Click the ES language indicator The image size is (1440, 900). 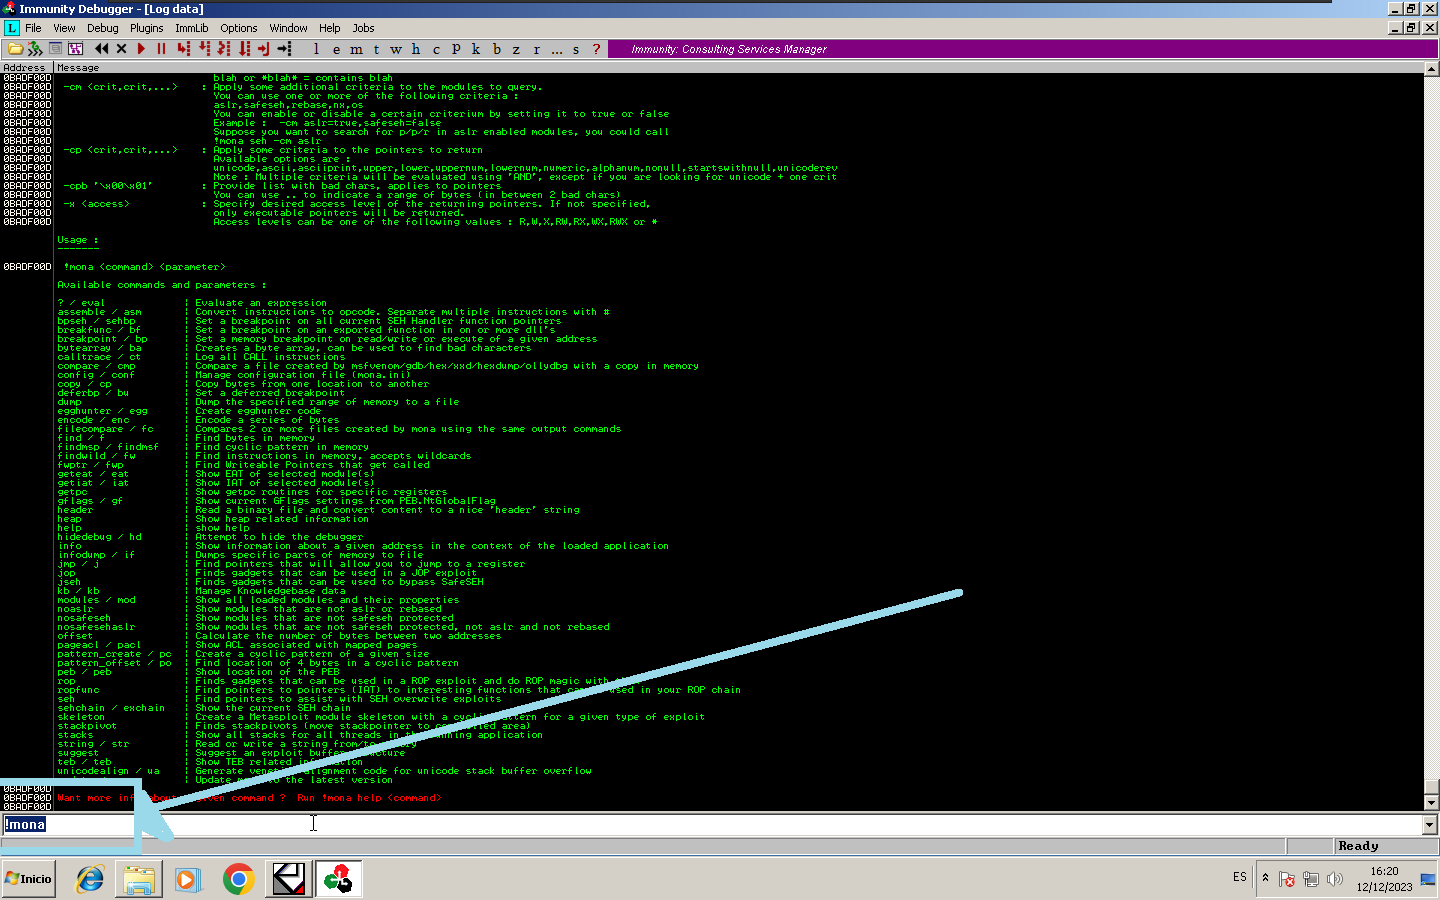click(1240, 877)
